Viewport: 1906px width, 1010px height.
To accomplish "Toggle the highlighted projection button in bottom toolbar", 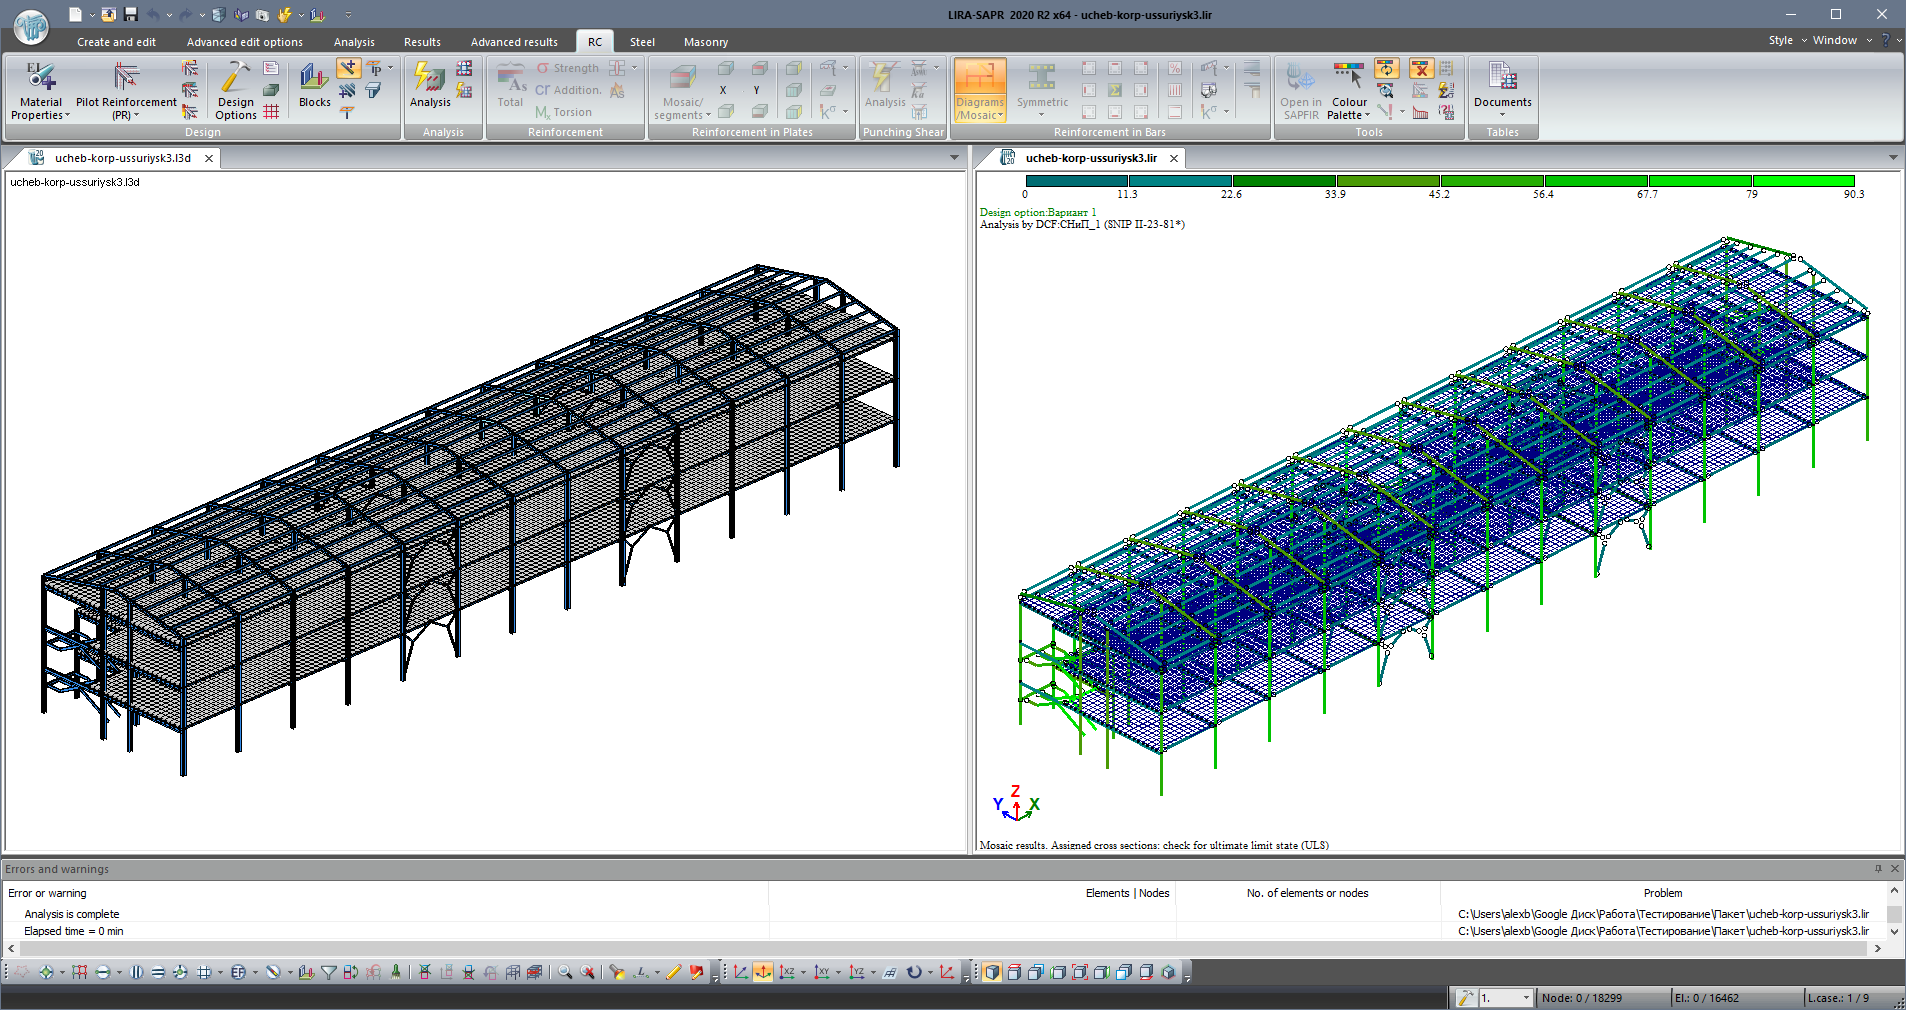I will [x=763, y=972].
